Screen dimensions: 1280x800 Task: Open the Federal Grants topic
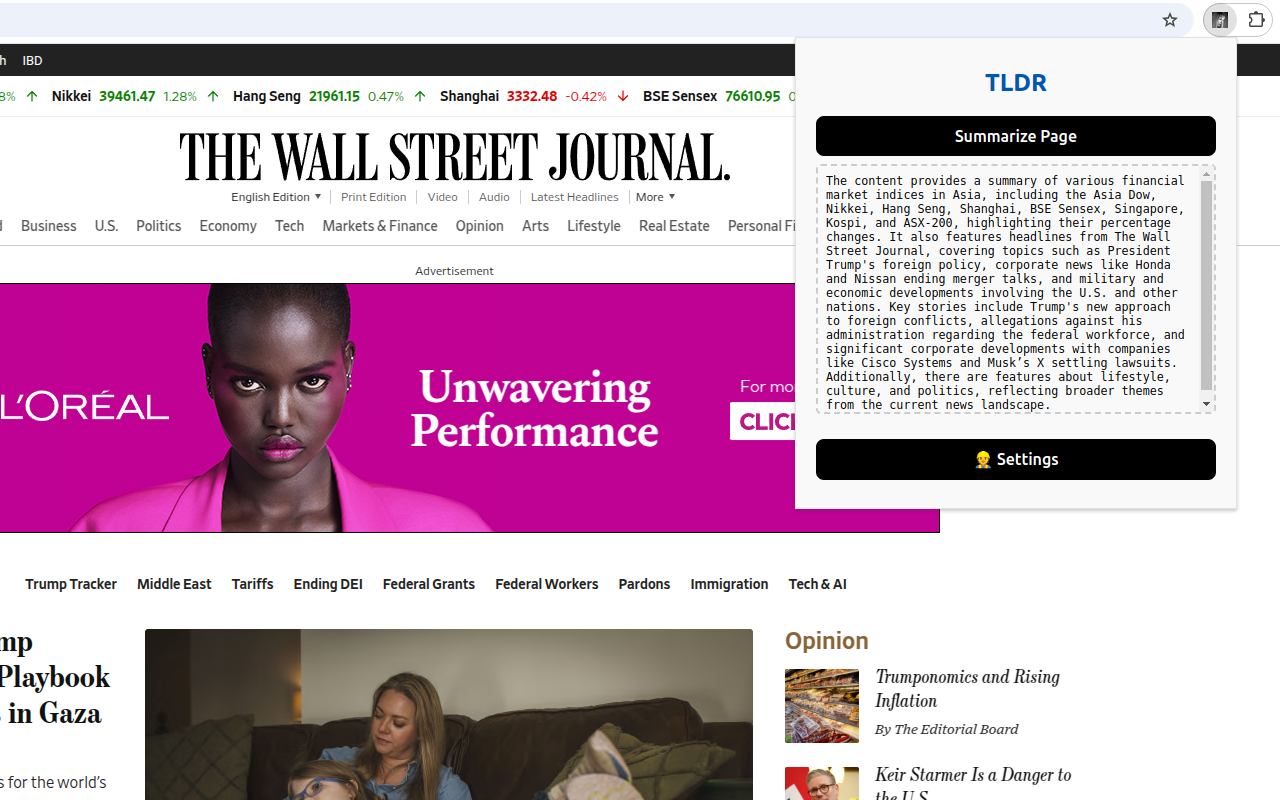(429, 584)
